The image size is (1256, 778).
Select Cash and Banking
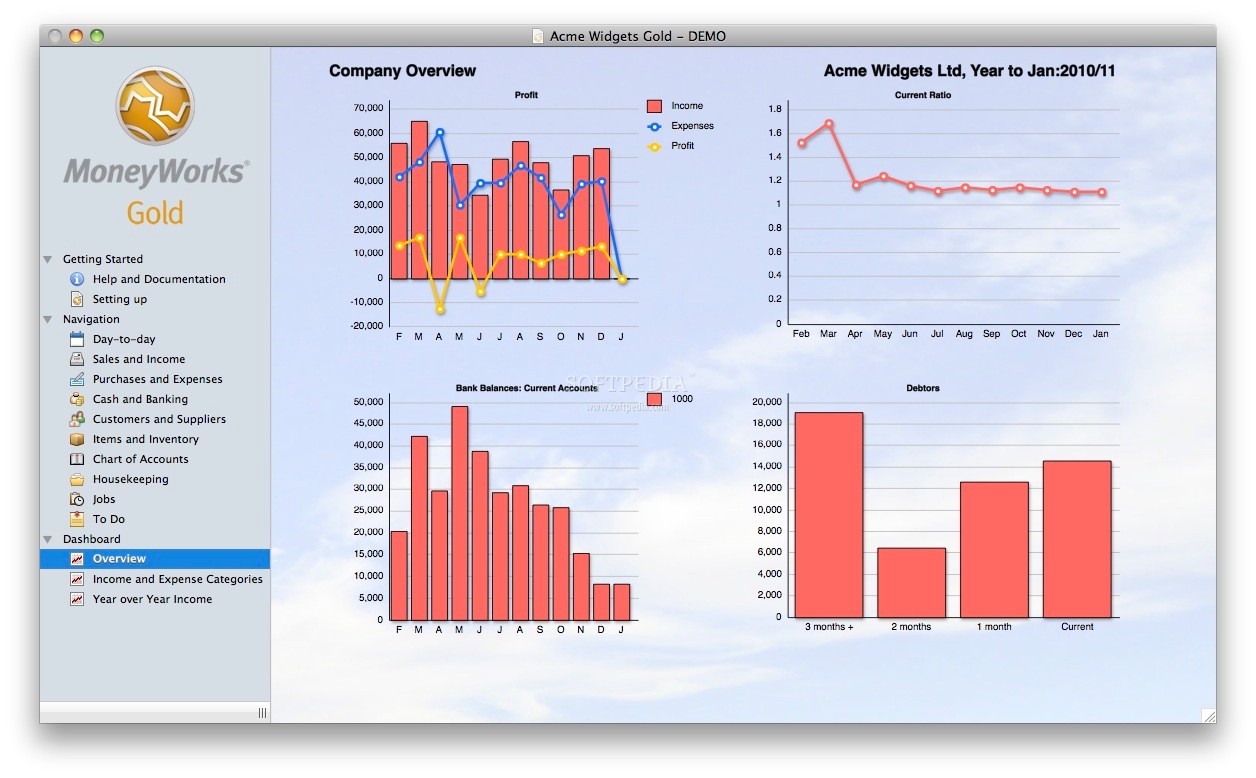point(140,399)
